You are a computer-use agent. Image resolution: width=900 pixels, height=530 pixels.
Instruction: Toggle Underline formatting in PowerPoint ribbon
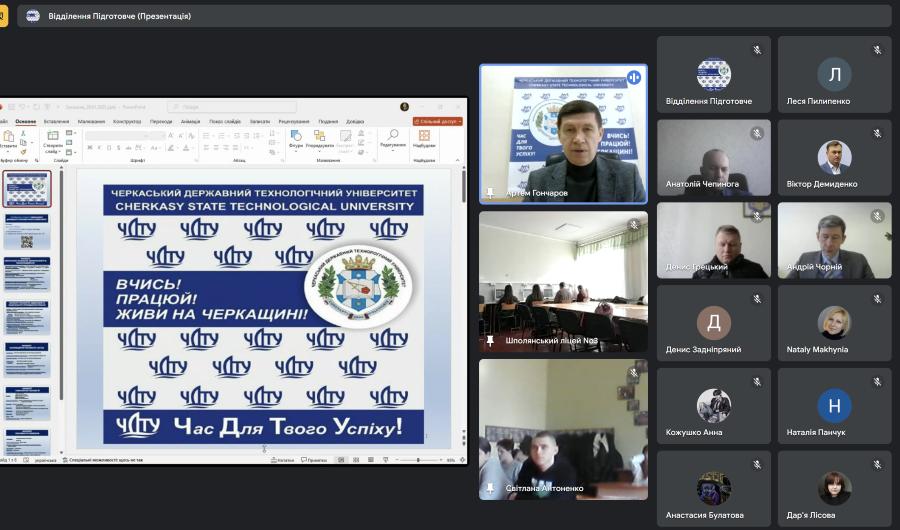[x=109, y=148]
